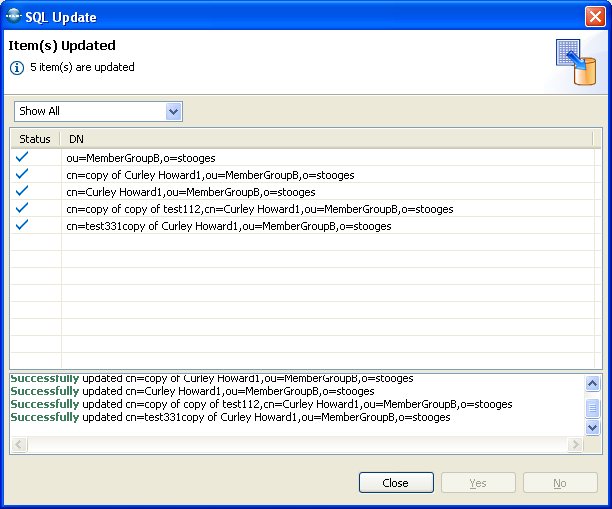Select the cn=test331copy DN entry text
Viewport: 612px width, 509px height.
coord(228,226)
